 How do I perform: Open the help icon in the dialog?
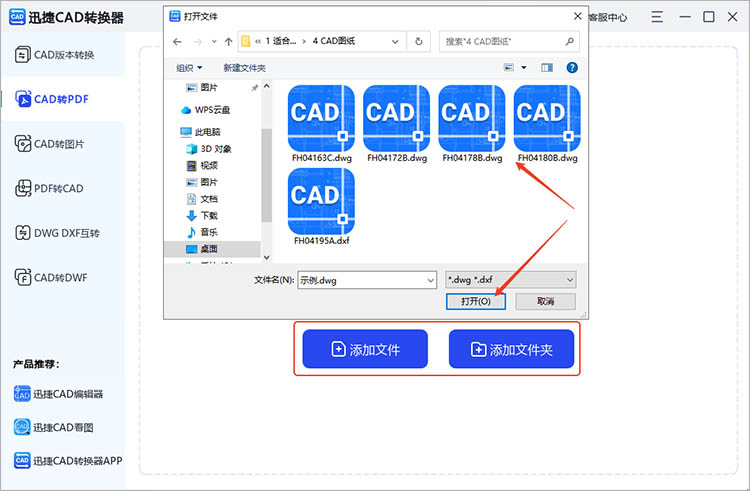click(572, 67)
